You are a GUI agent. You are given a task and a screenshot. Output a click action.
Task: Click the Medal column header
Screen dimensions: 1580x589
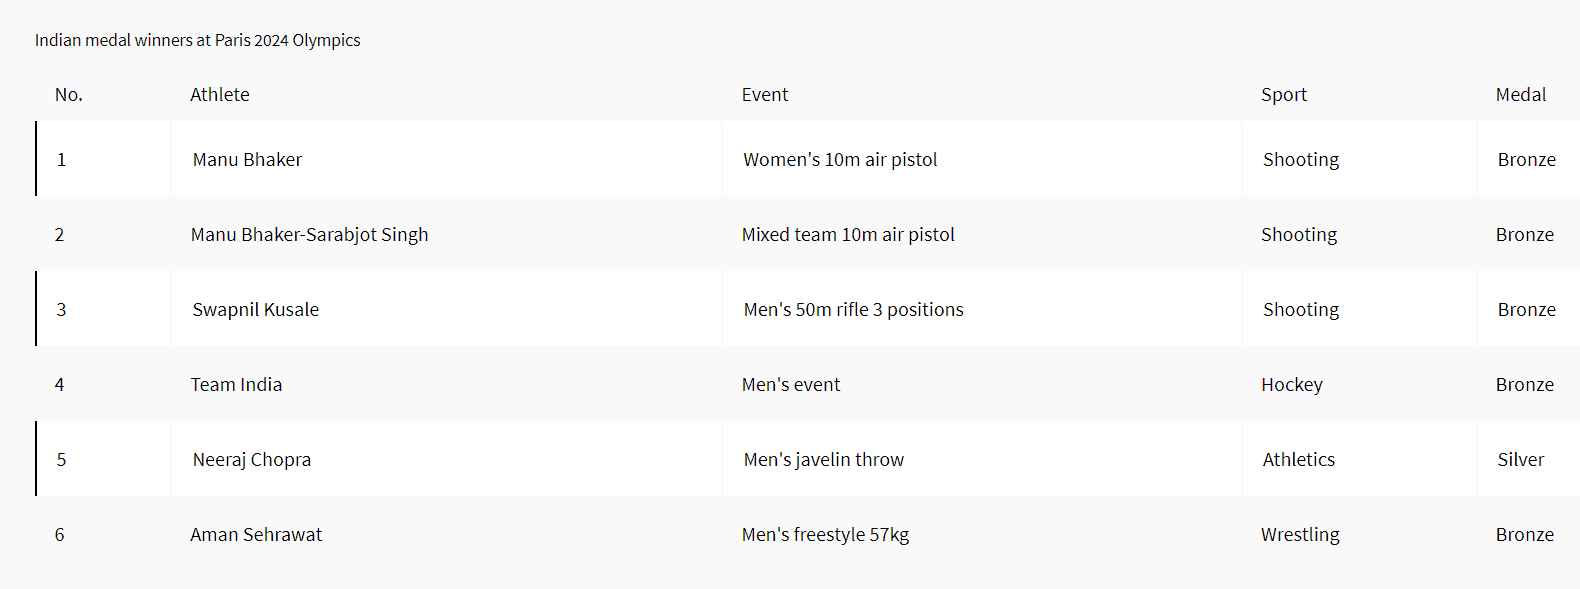point(1521,95)
